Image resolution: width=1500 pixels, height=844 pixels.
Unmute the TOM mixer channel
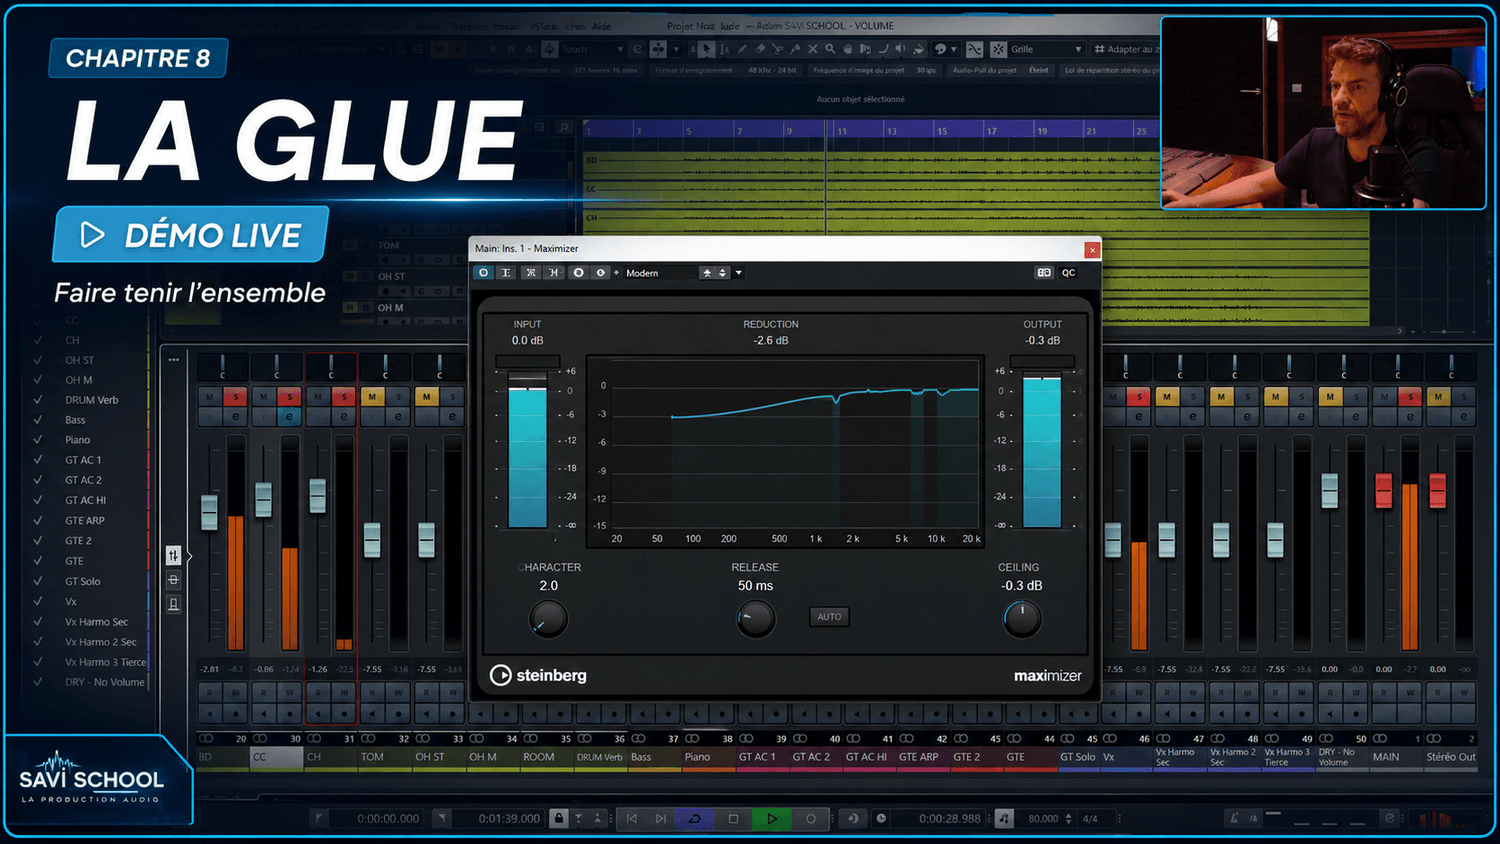pyautogui.click(x=372, y=397)
